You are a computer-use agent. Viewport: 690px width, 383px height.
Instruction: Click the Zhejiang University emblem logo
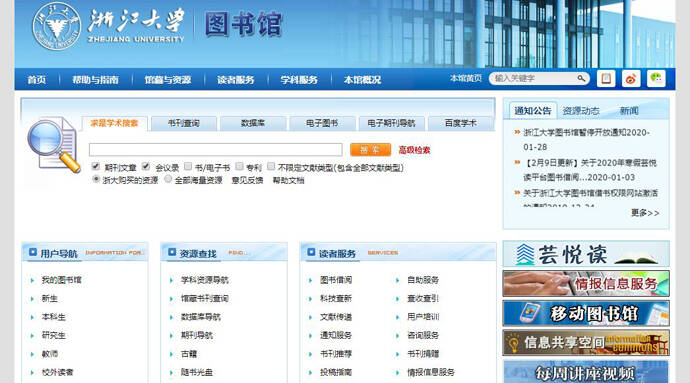56,26
